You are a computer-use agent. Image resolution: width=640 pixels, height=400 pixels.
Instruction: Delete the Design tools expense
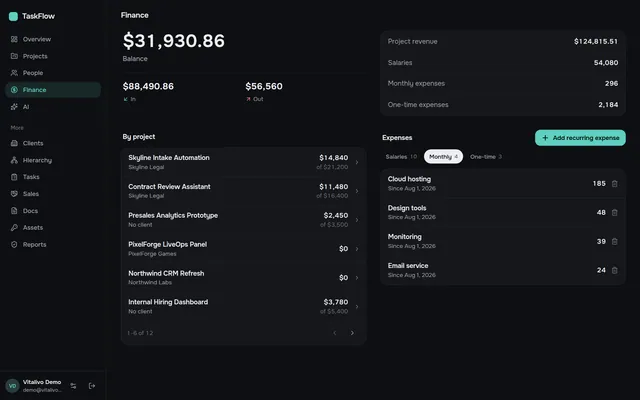pyautogui.click(x=614, y=213)
